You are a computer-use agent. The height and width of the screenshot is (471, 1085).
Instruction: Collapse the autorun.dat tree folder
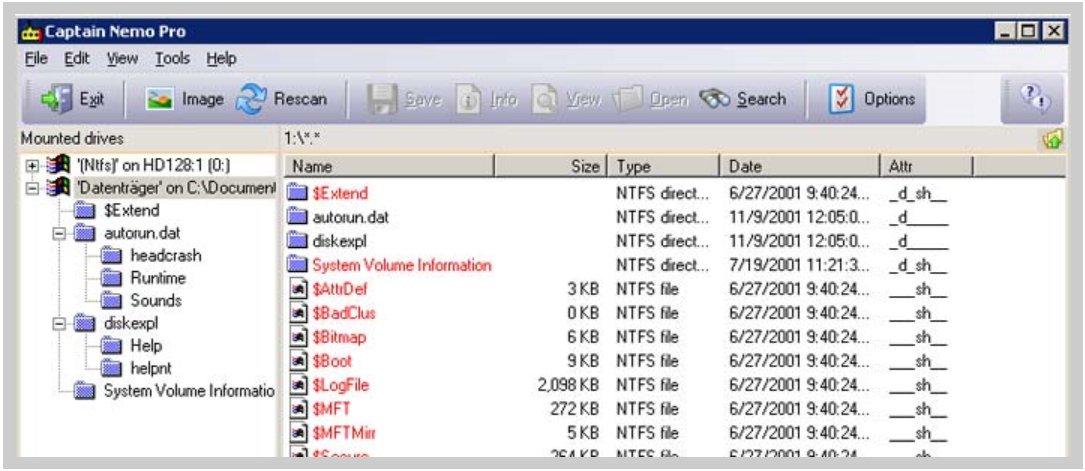click(x=59, y=233)
